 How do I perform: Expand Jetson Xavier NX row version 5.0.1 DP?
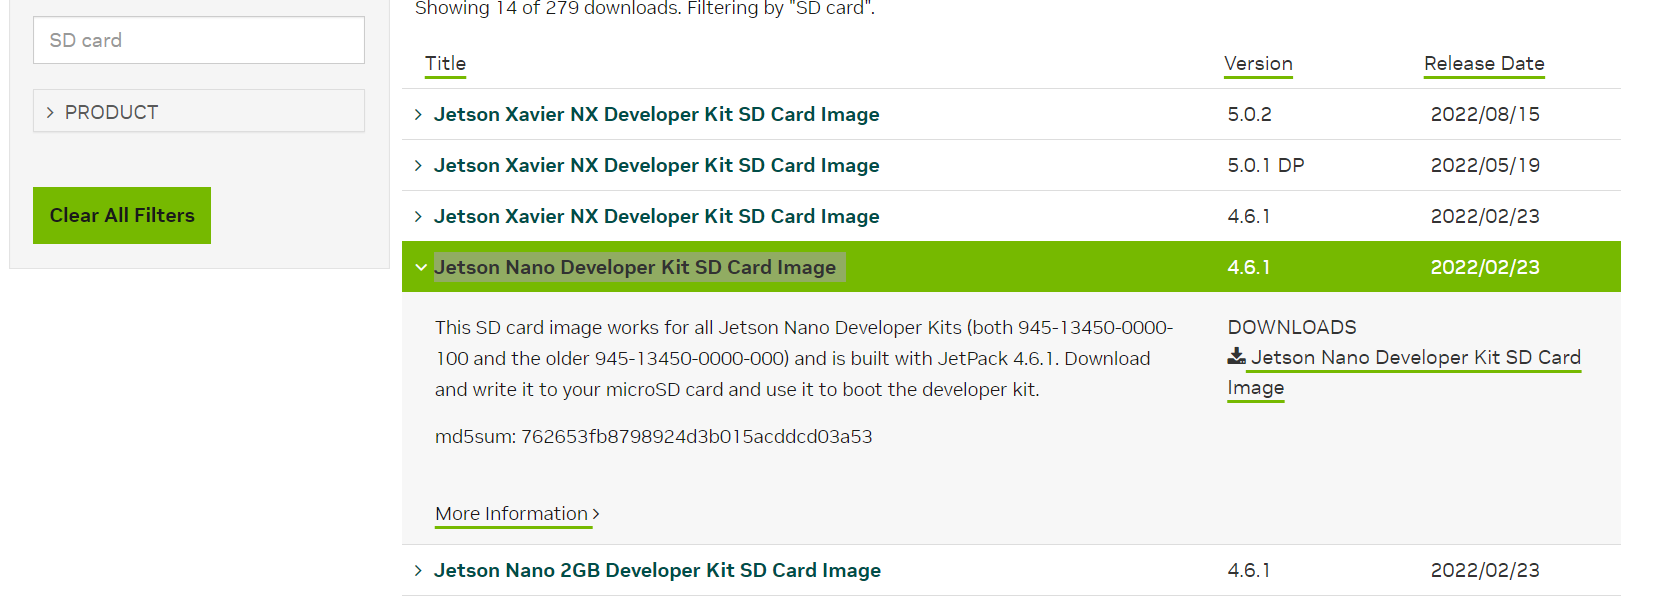click(x=418, y=166)
